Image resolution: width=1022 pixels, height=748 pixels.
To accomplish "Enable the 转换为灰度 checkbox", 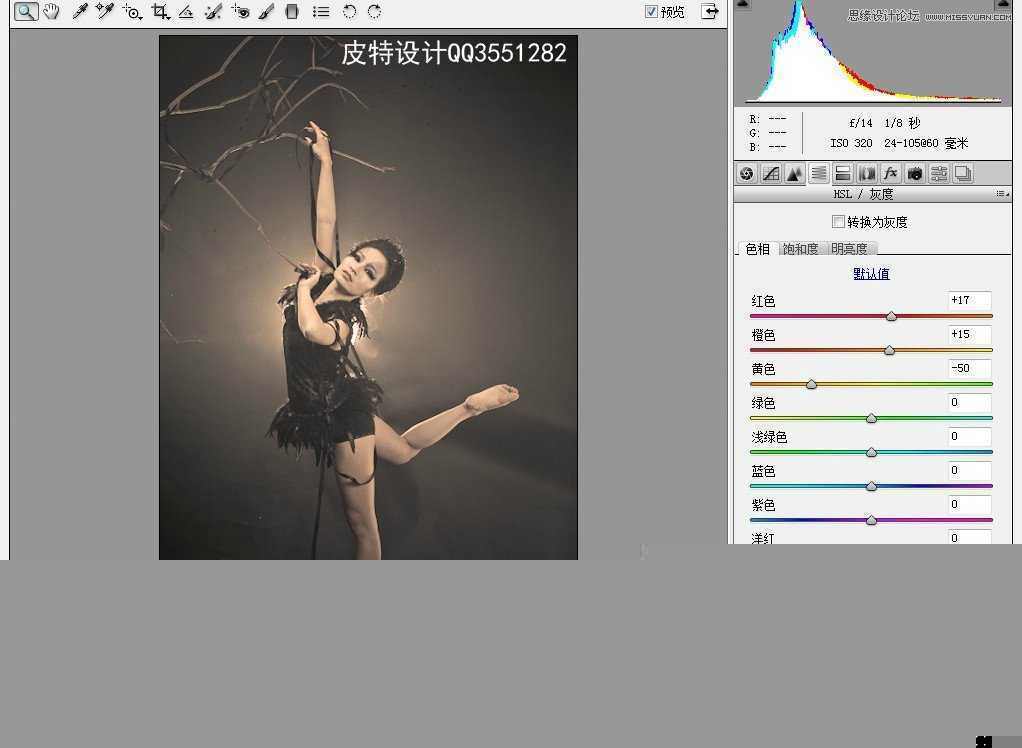I will (x=838, y=222).
